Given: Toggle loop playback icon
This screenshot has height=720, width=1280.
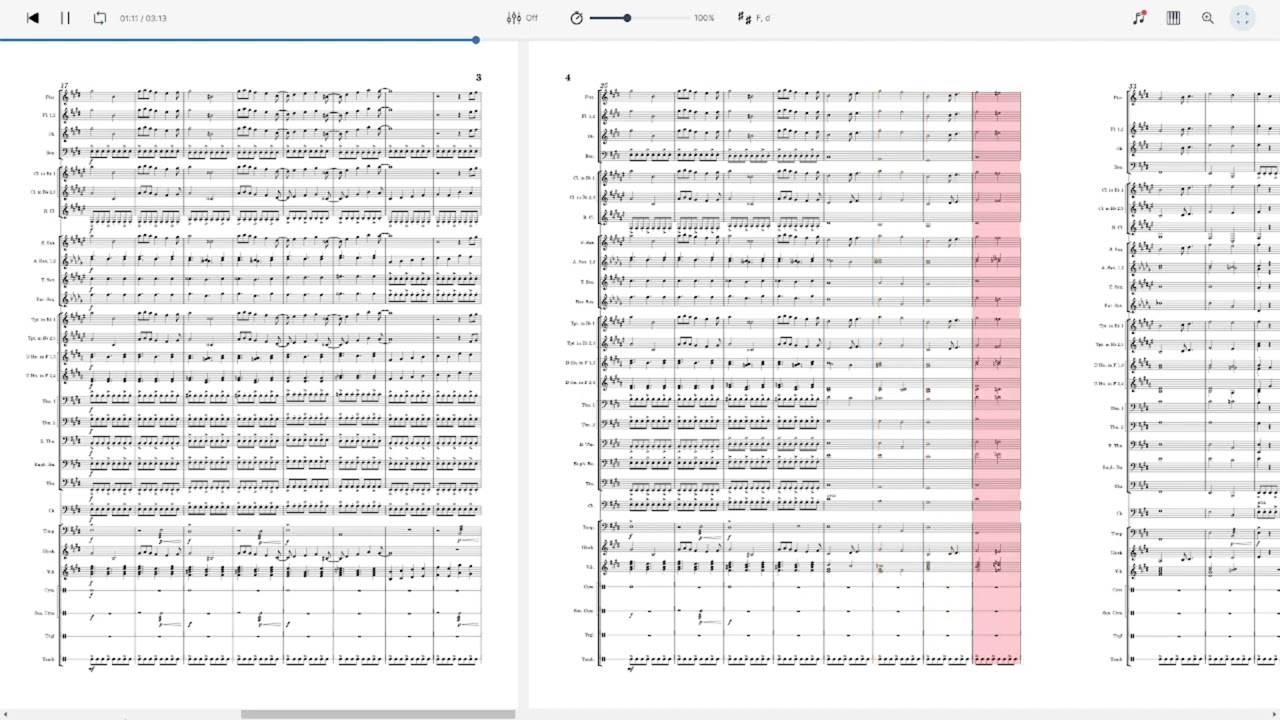Looking at the screenshot, I should pos(100,18).
